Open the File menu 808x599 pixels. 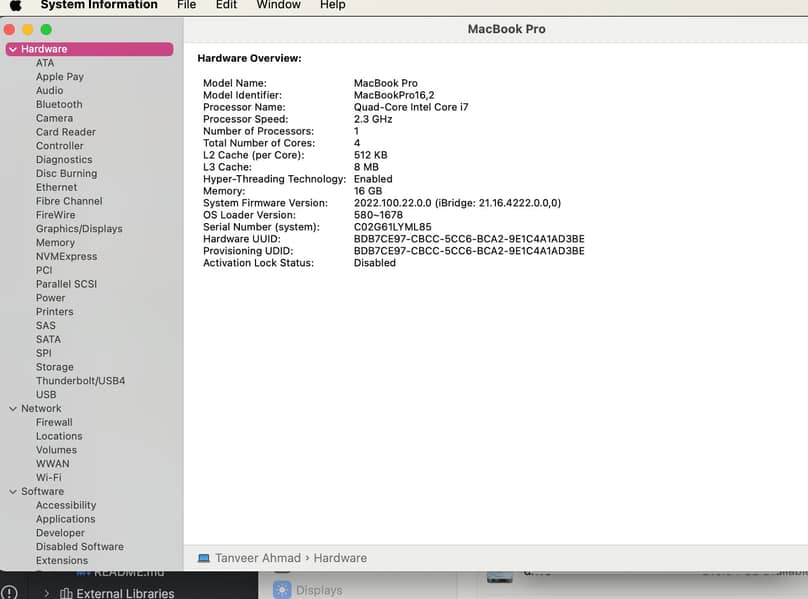click(186, 5)
